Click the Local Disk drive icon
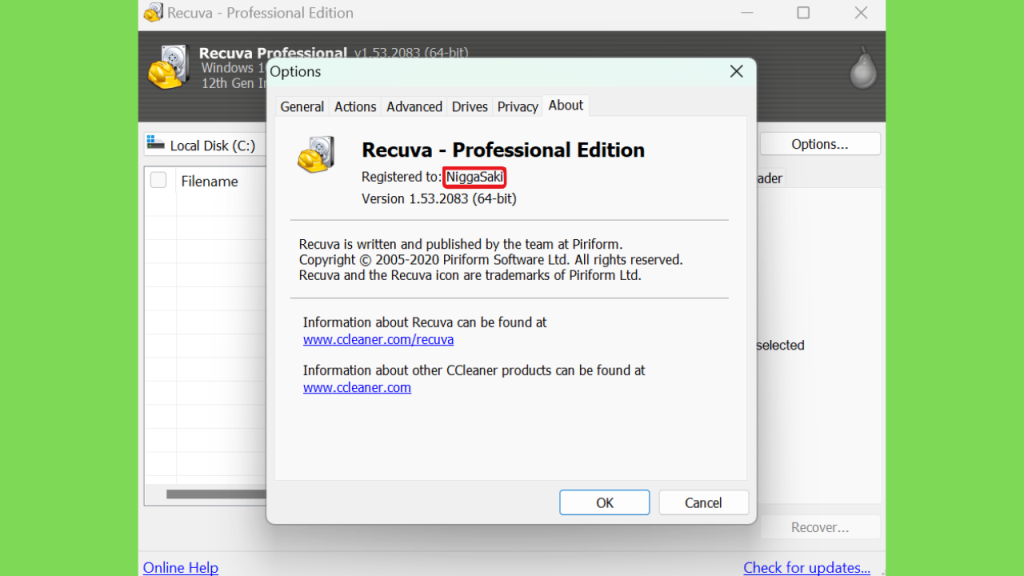The width and height of the screenshot is (1024, 576). (155, 142)
